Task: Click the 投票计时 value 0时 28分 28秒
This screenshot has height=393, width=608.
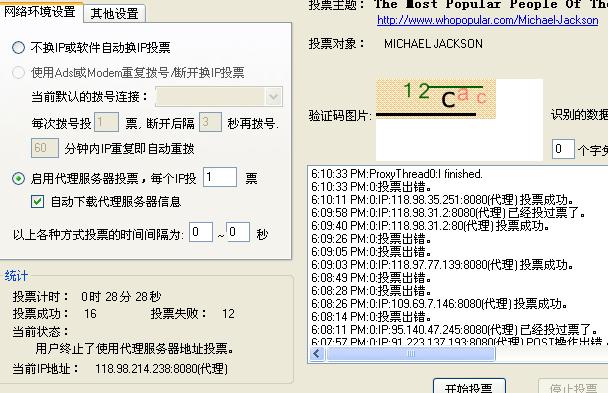Action: 121,297
